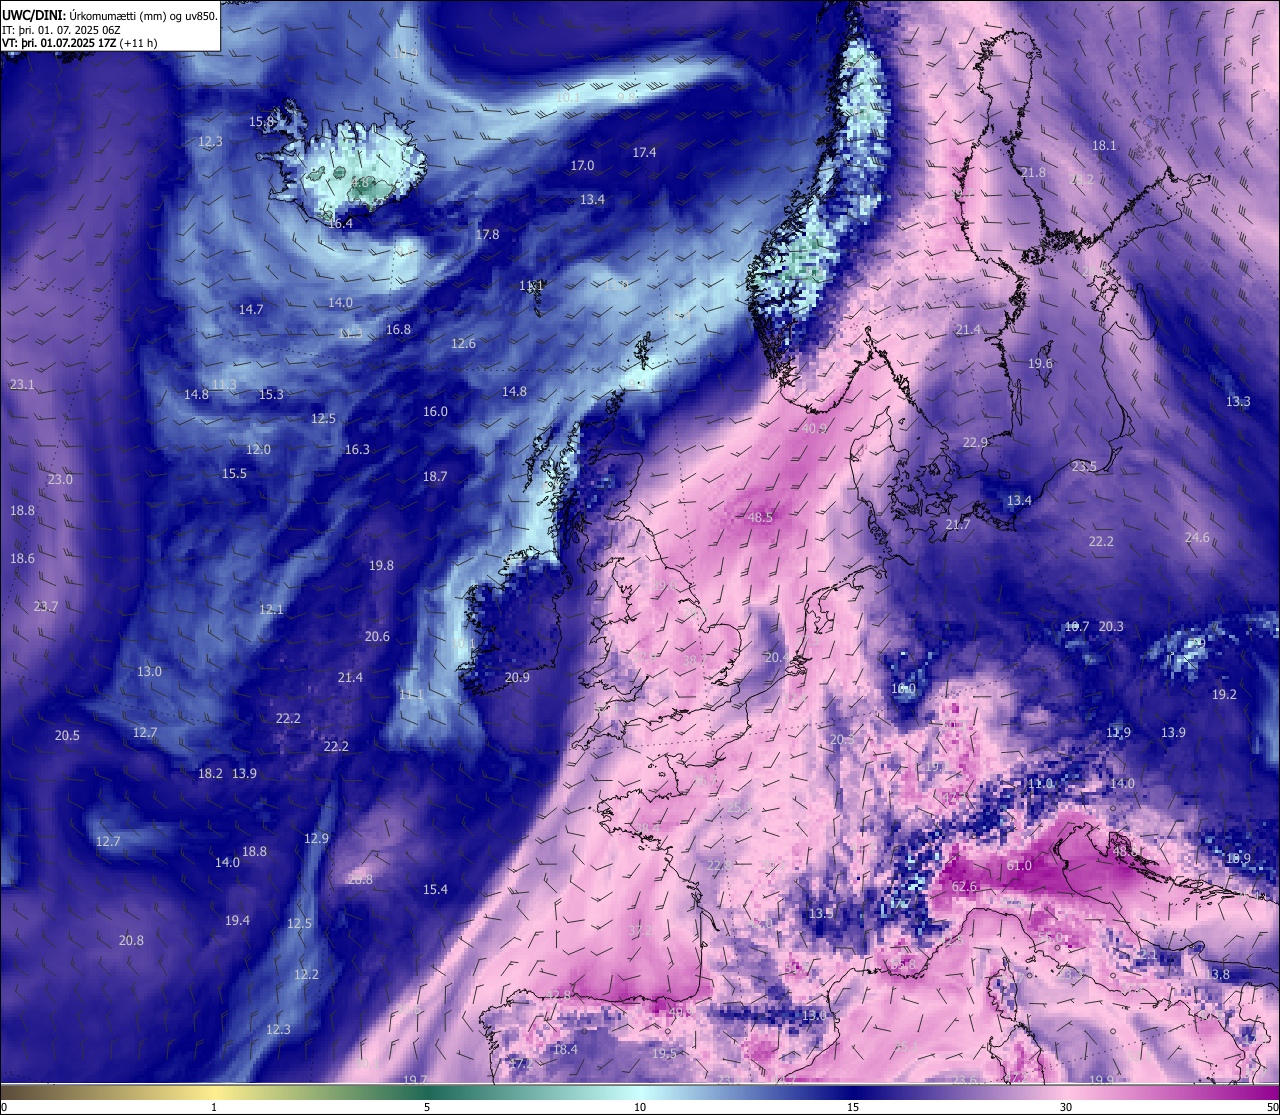Viewport: 1280px width, 1115px height.
Task: Click the 15.5 value on the map
Action: pos(234,474)
